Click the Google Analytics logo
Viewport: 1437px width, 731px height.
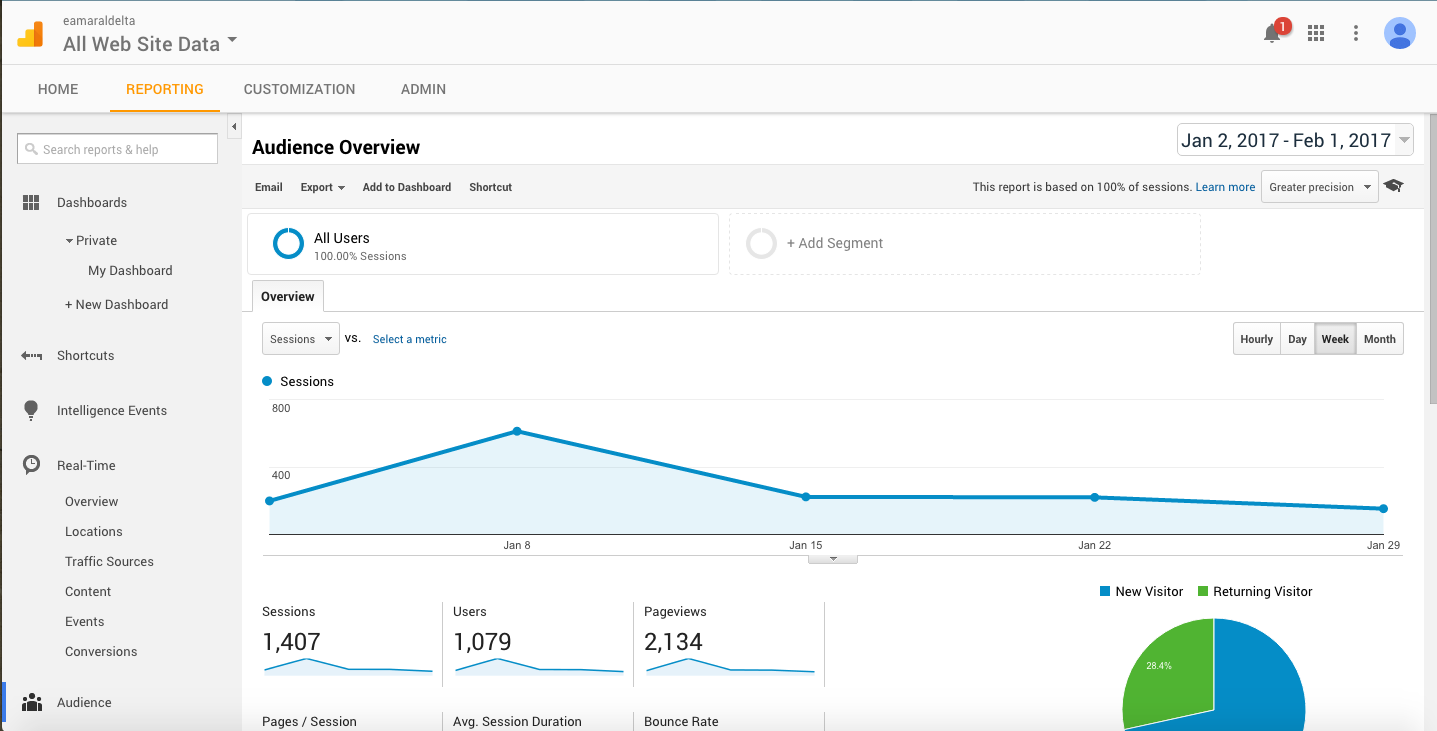pos(30,34)
